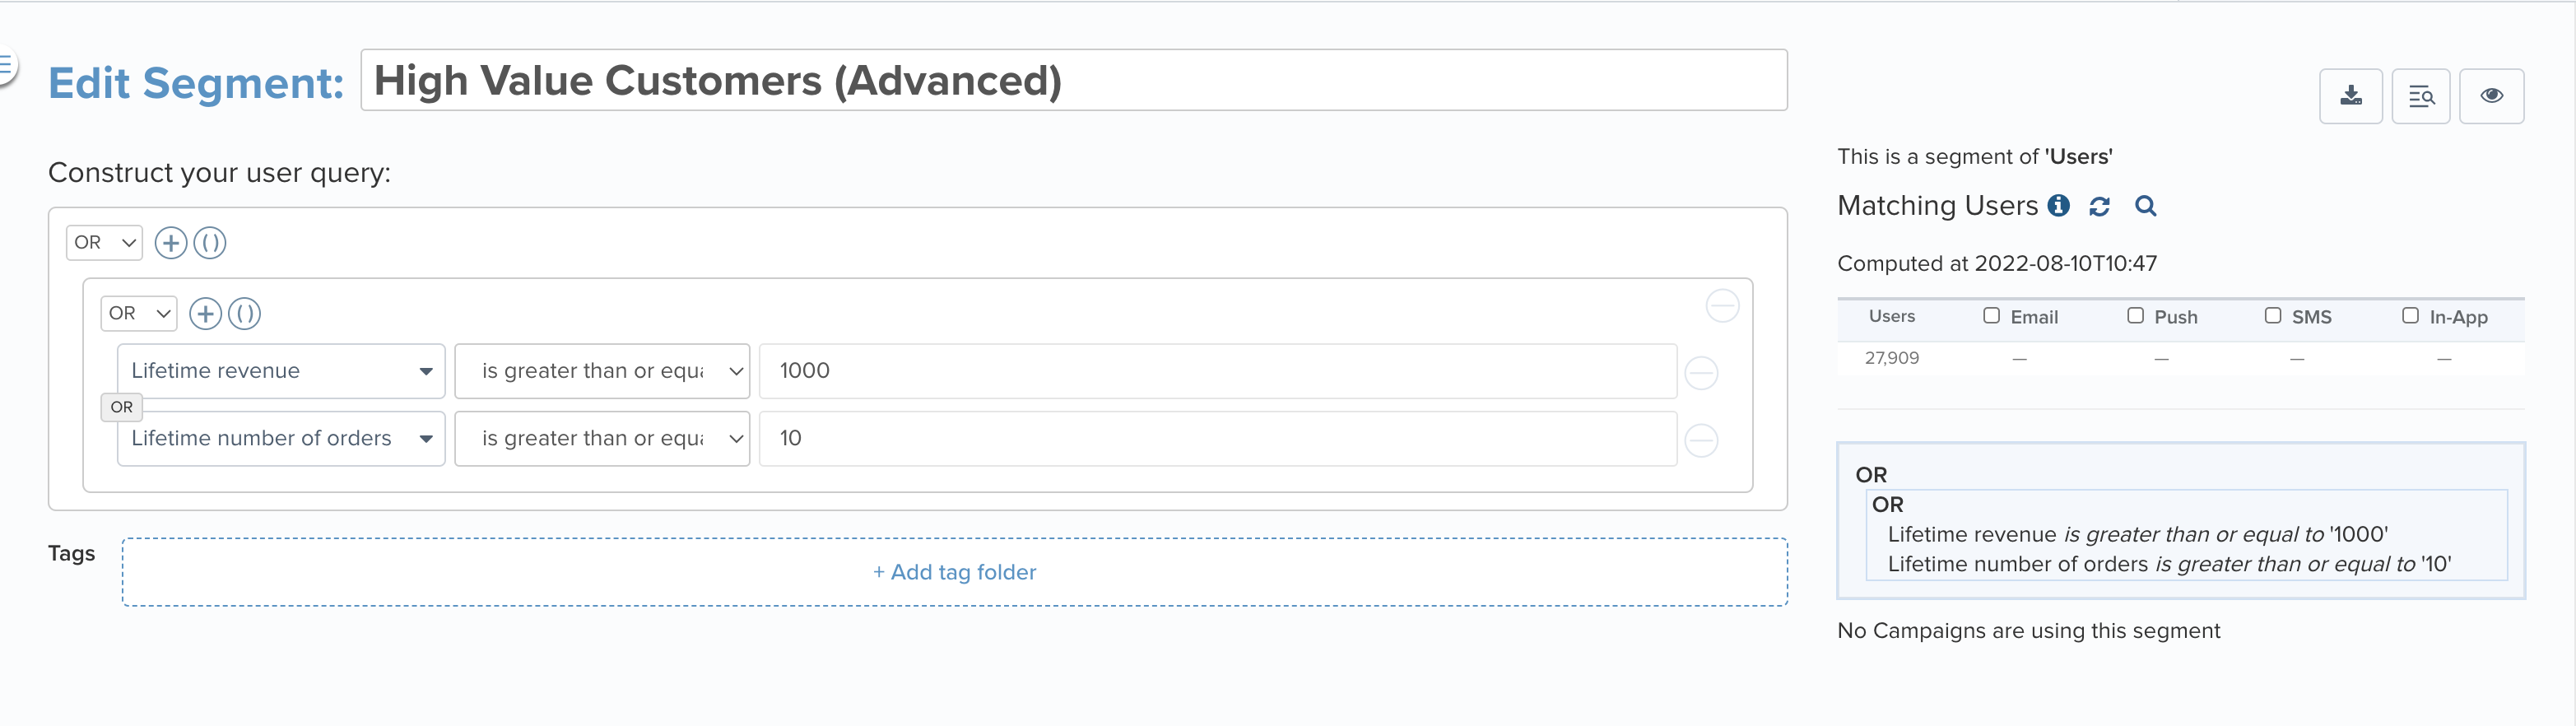
Task: Click the segment name input field
Action: point(1074,80)
